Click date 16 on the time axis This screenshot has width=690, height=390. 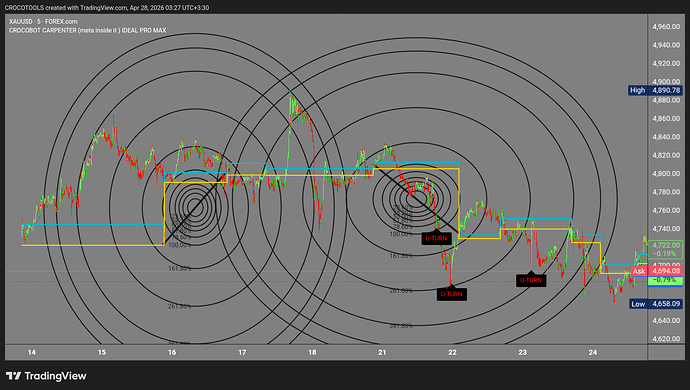[x=172, y=352]
